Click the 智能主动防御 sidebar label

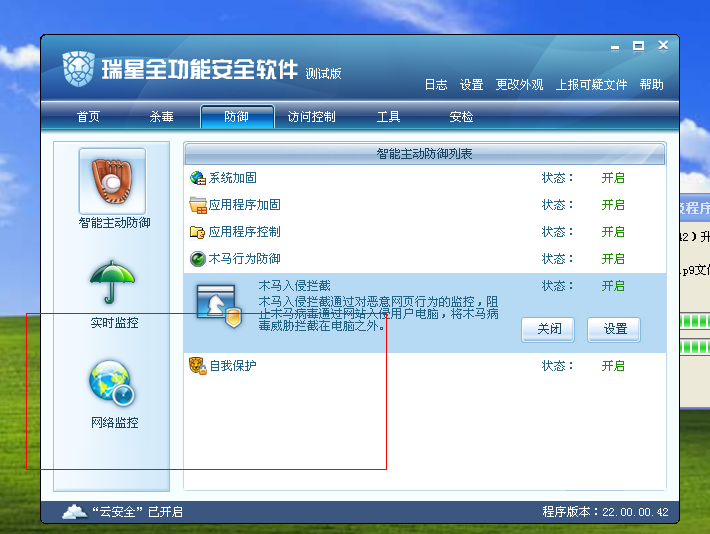114,223
